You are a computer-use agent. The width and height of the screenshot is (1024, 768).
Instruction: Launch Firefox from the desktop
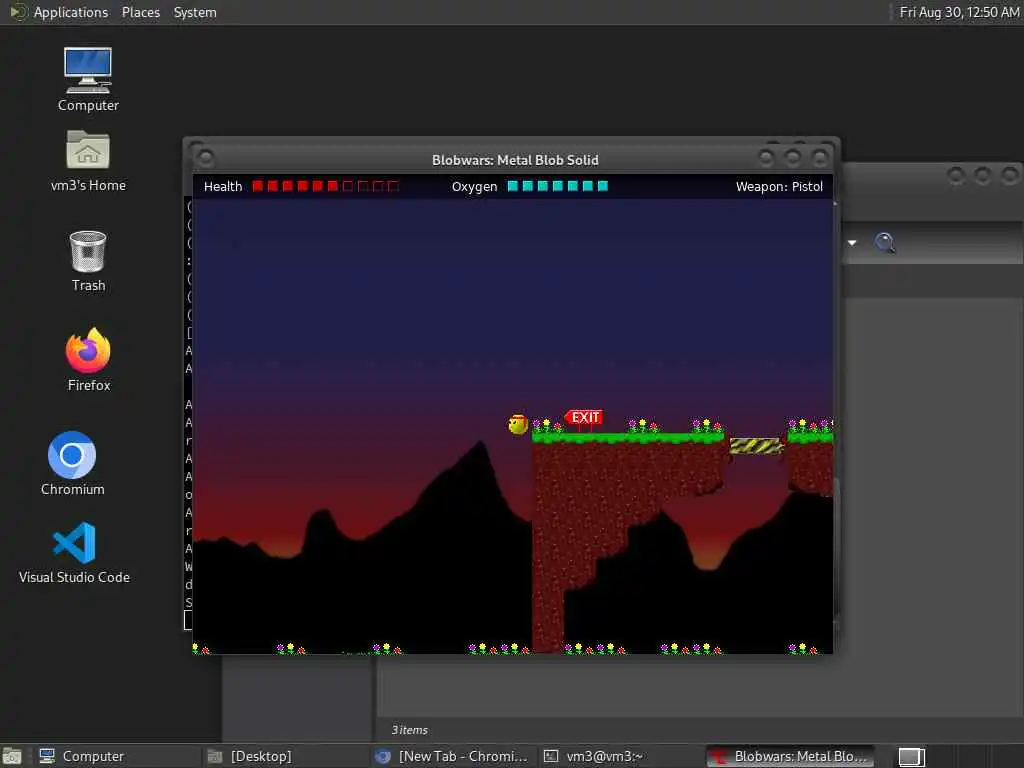click(88, 360)
